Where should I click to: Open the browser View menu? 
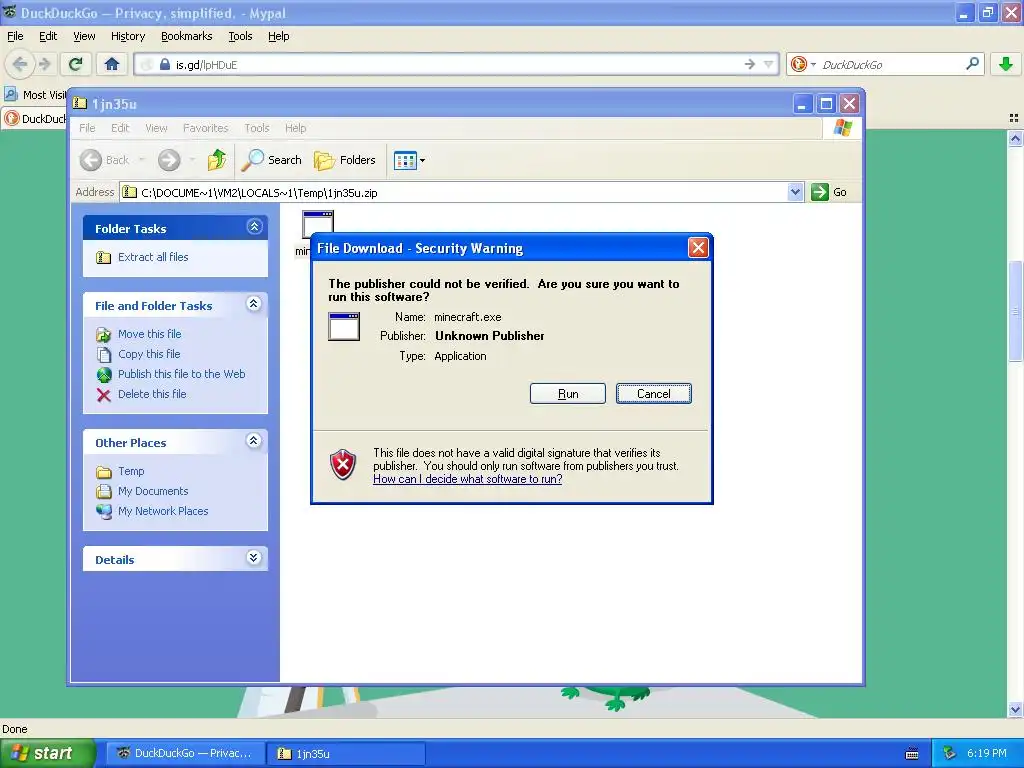pos(84,36)
